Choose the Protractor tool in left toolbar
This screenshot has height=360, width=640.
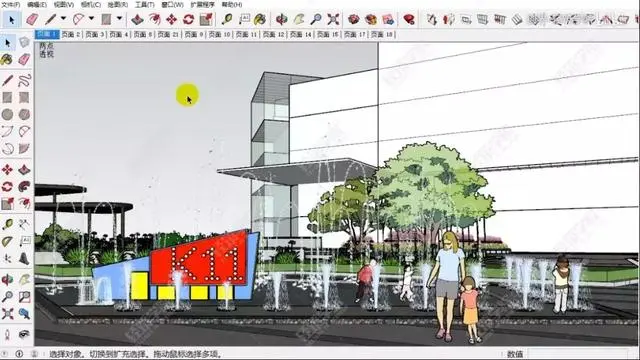[x=7, y=241]
